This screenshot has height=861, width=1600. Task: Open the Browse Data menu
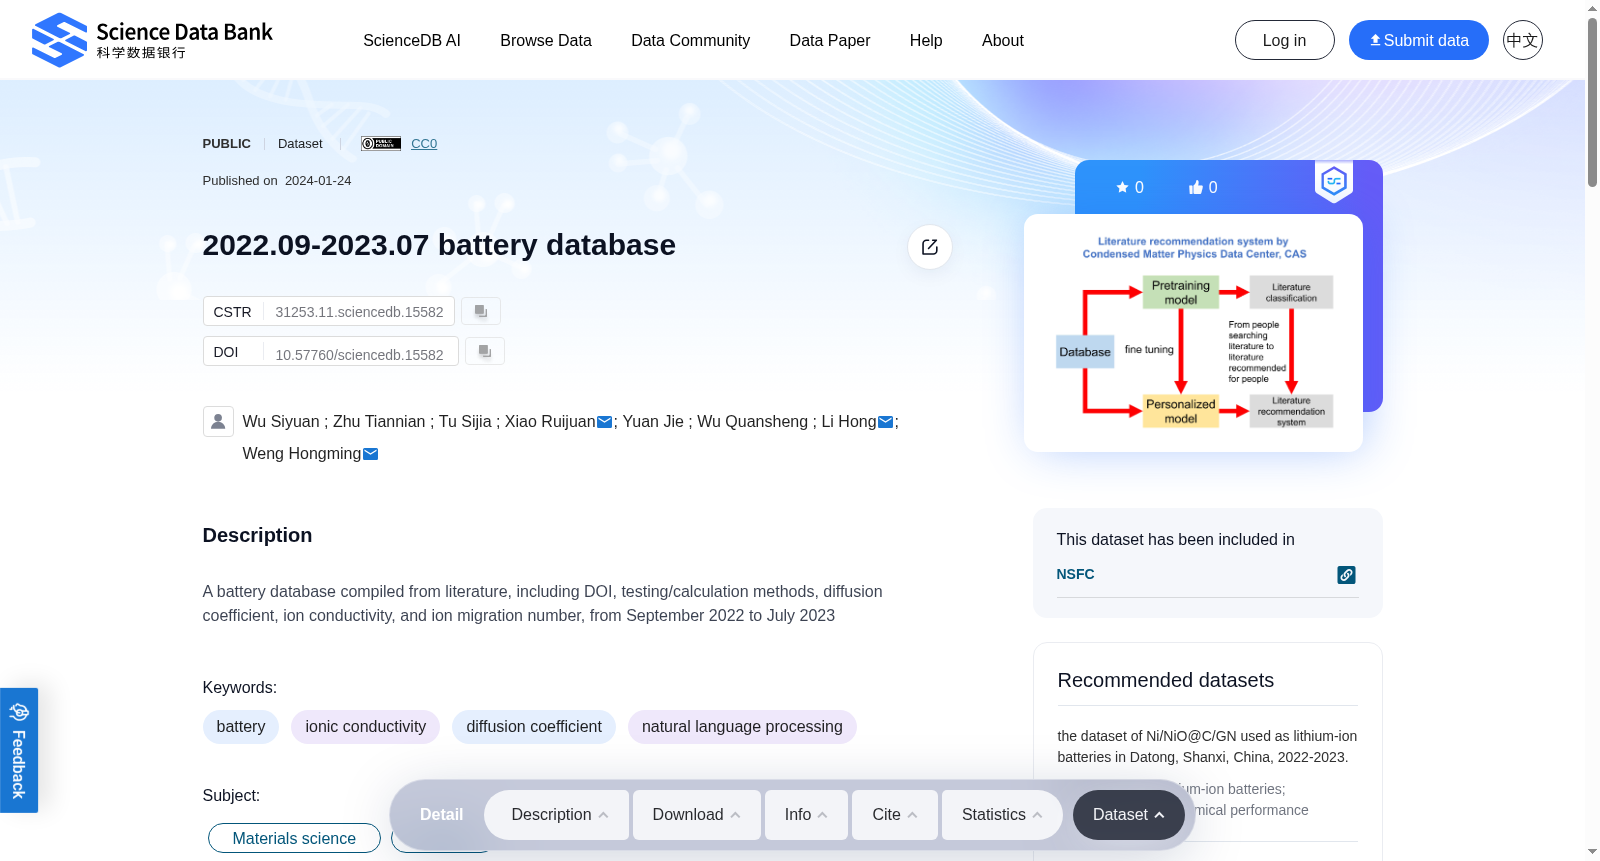coord(546,40)
